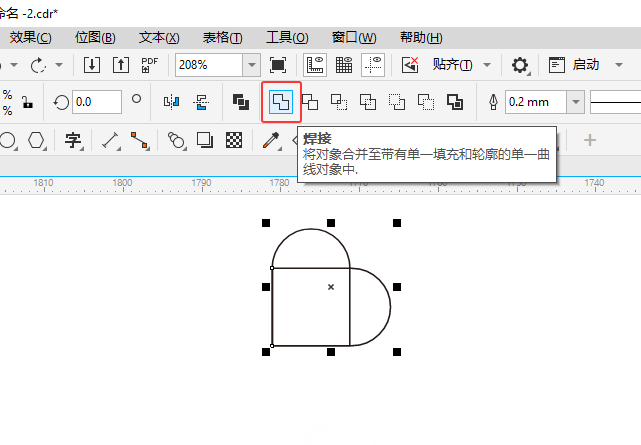Toggle Snap off icon with red X
Viewport: 641px width, 445px height.
click(410, 65)
